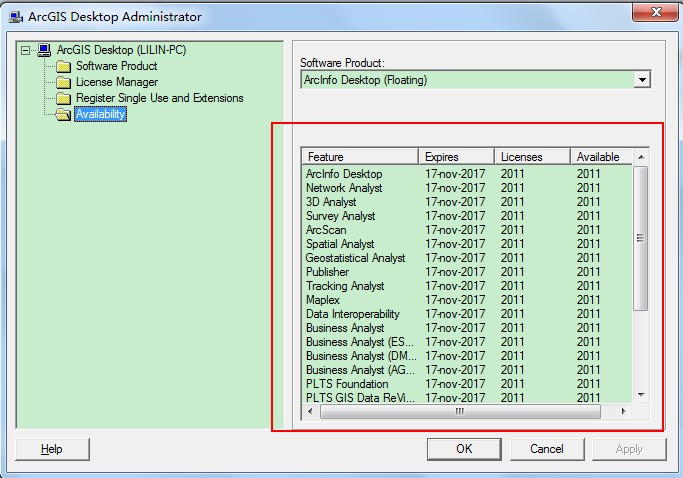Select the Data Interoperability row
Image resolution: width=683 pixels, height=478 pixels.
coord(467,314)
